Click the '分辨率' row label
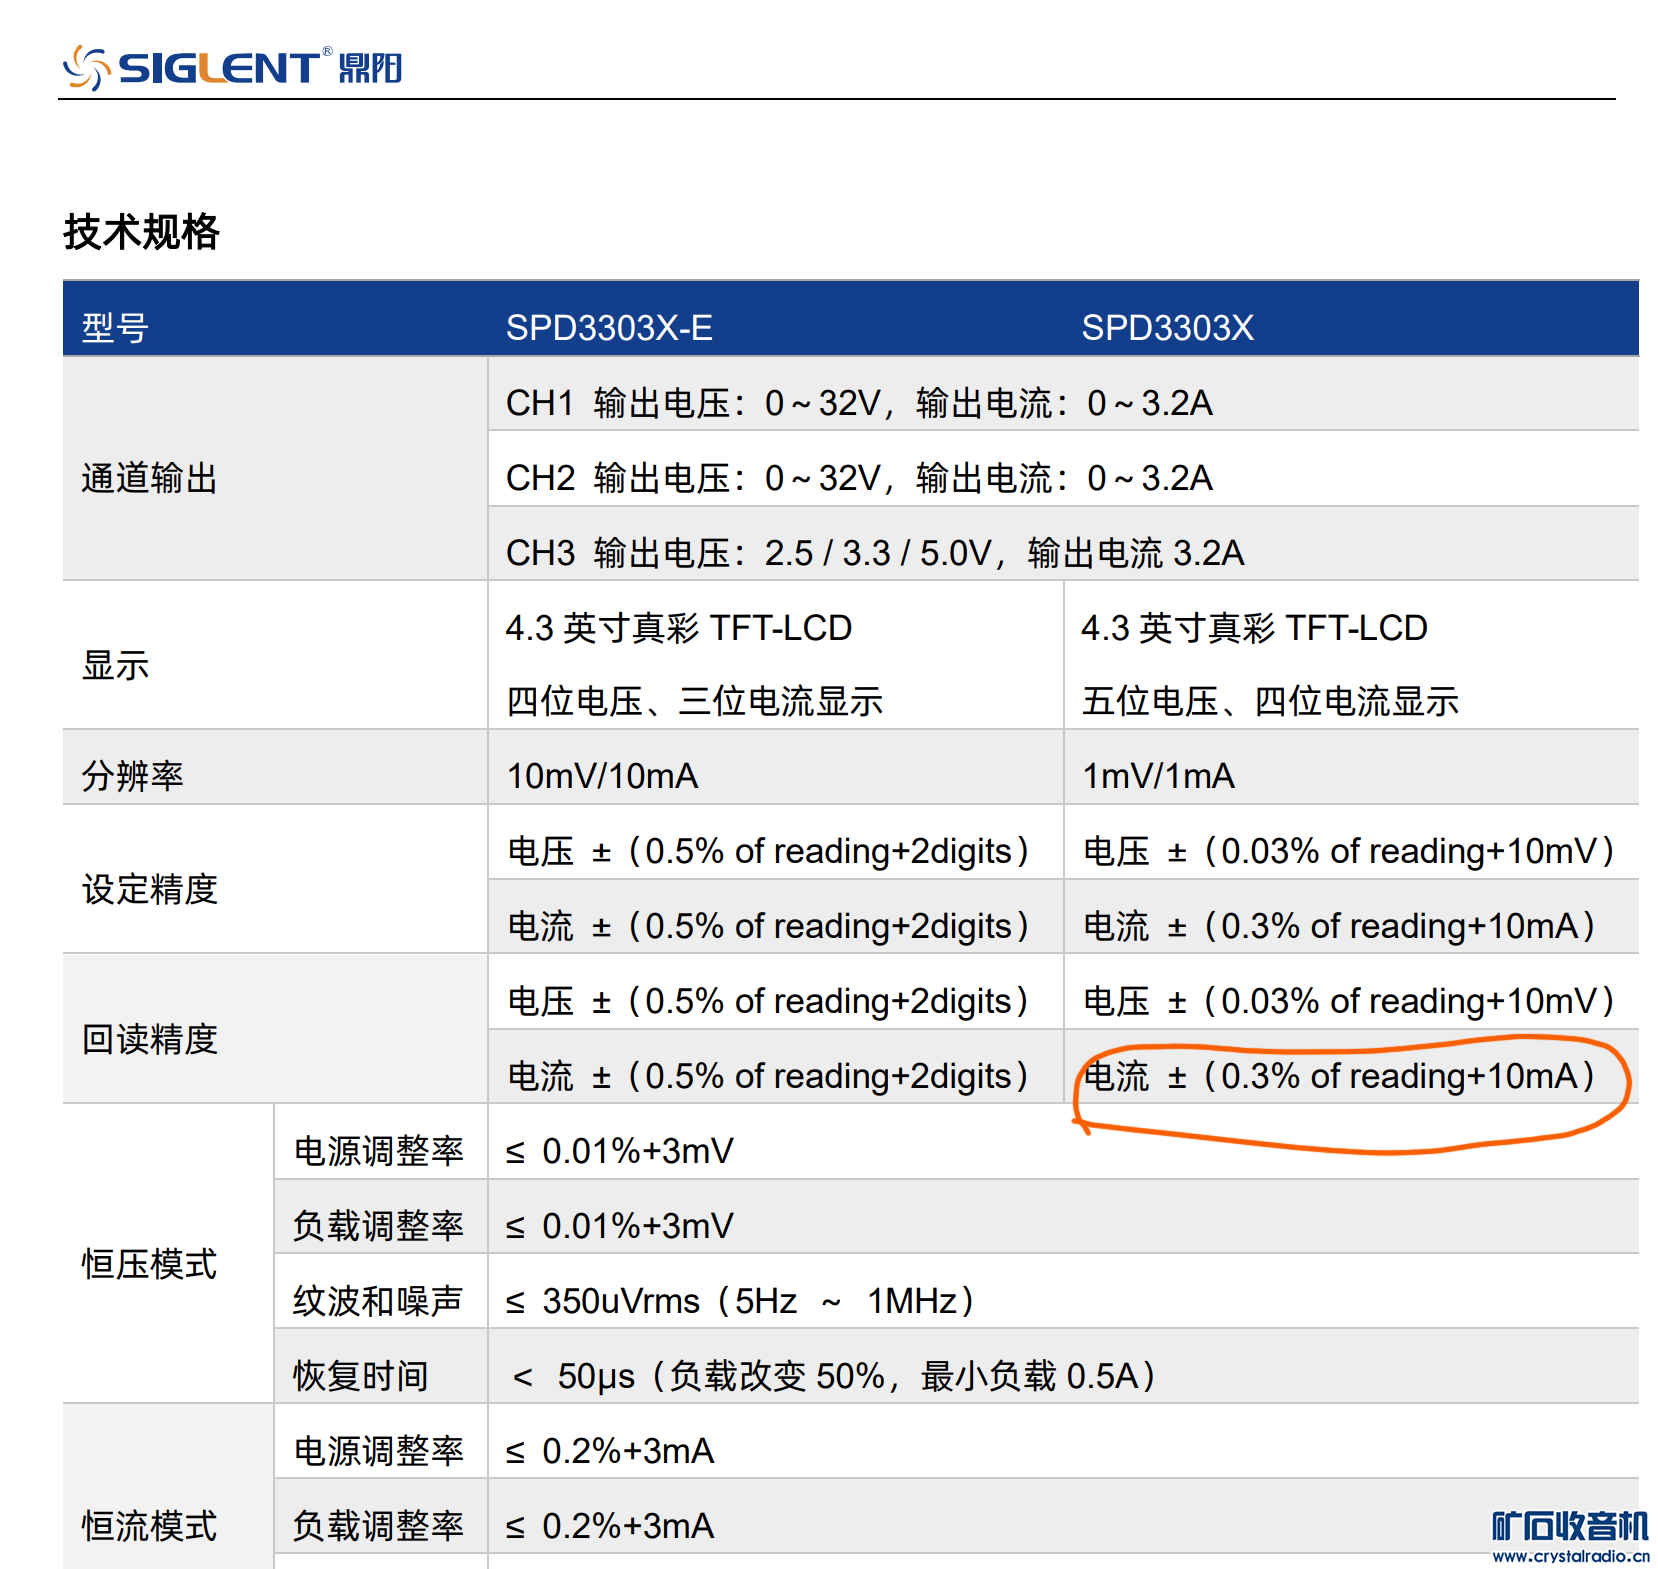Viewport: 1658px width, 1569px height. 132,776
